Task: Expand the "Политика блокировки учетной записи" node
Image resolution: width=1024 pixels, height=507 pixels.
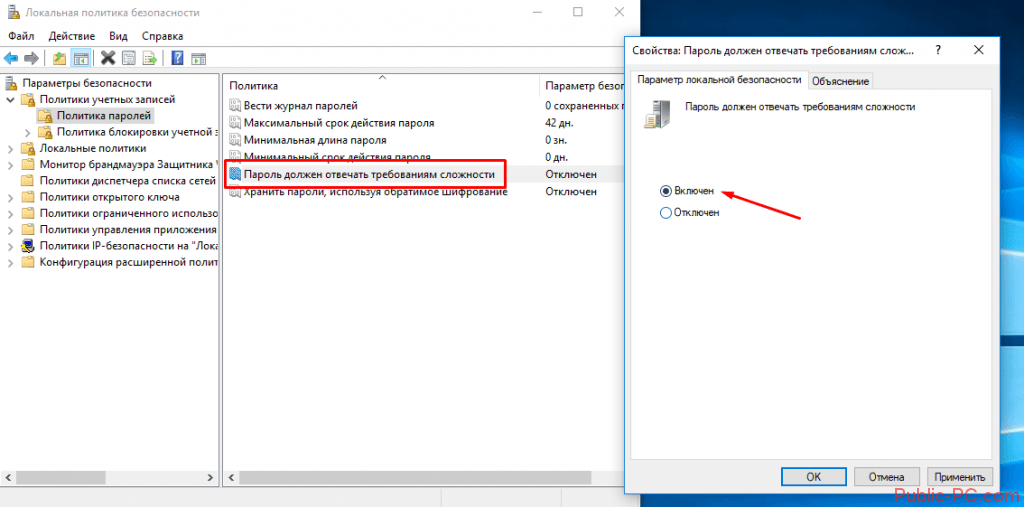Action: (27, 132)
